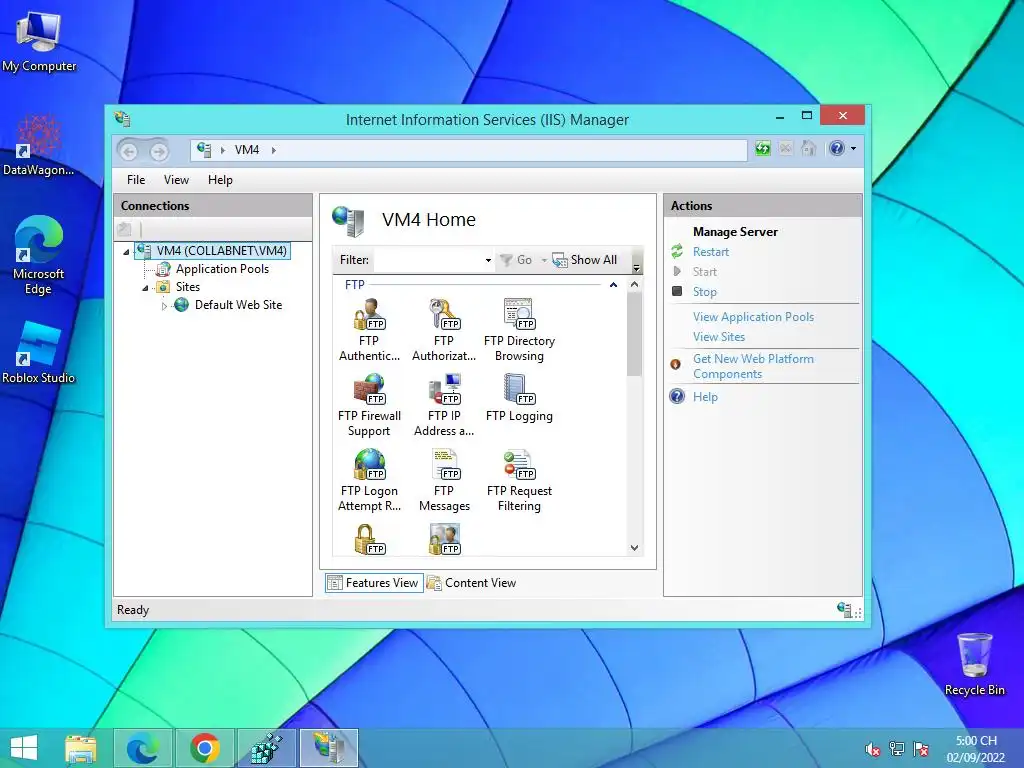1024x768 pixels.
Task: Click the Forward navigation arrow
Action: [x=159, y=152]
